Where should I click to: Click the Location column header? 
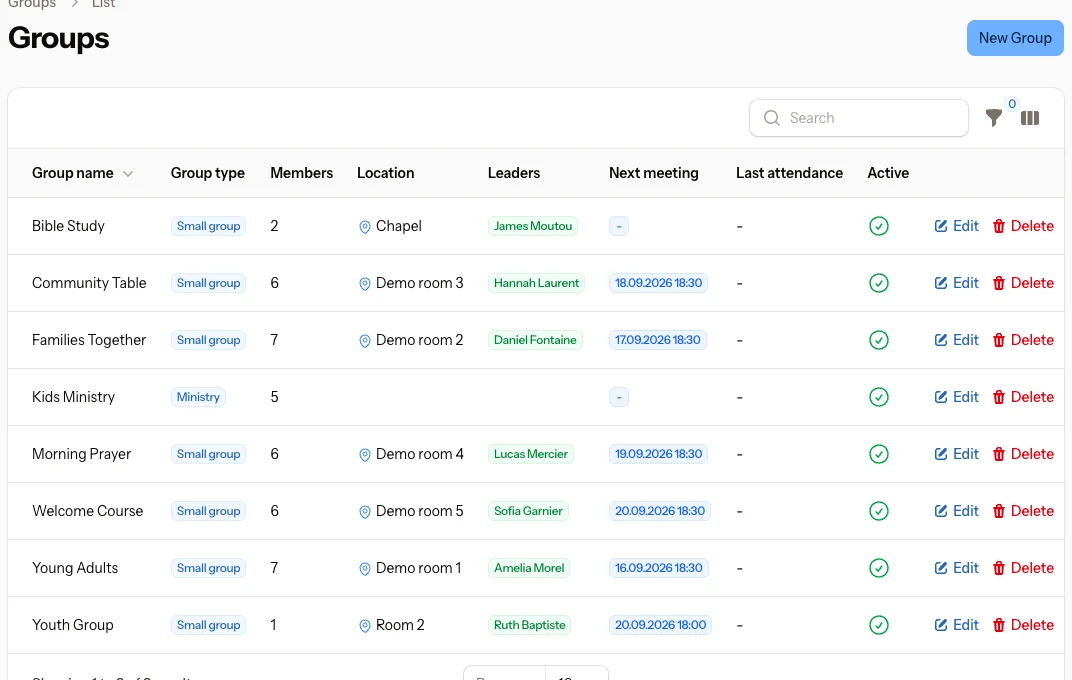(386, 174)
